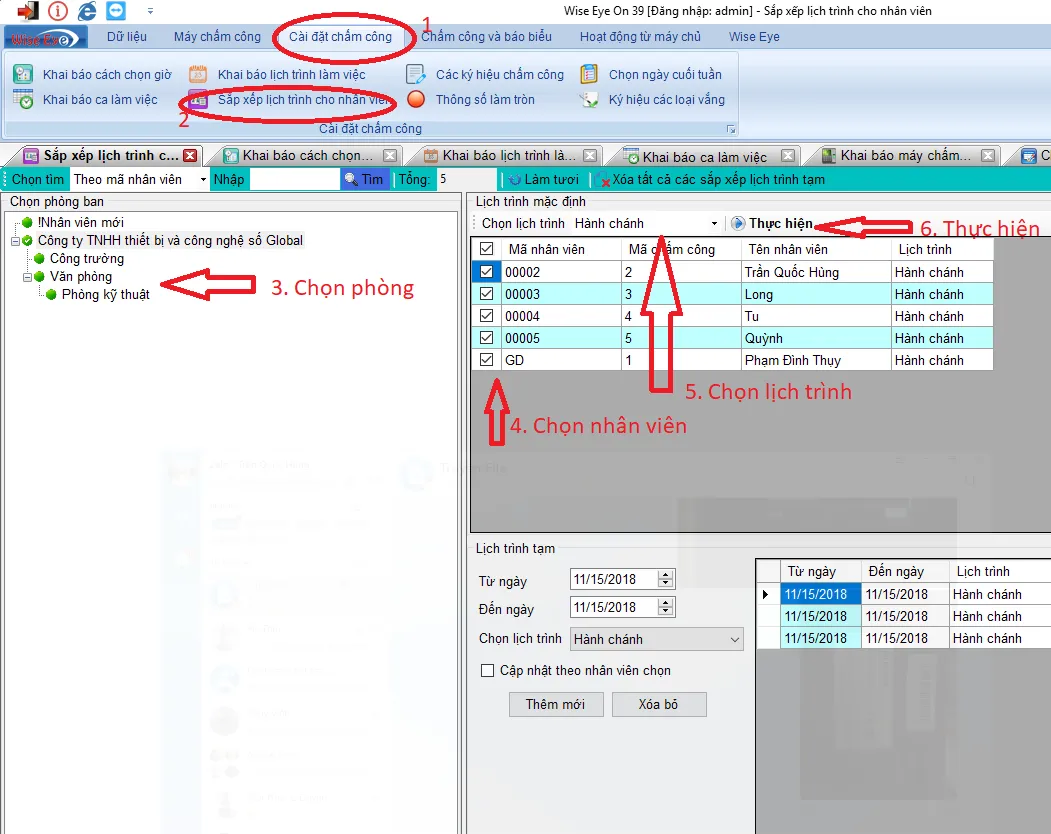This screenshot has height=834, width=1051.
Task: Switch to Máy chấm công ribbon tab
Action: click(217, 37)
